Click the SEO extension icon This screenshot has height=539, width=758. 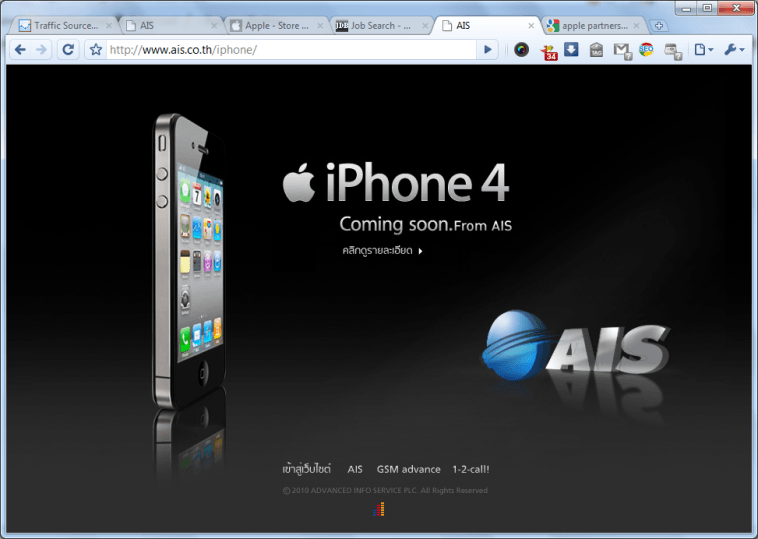click(x=647, y=49)
